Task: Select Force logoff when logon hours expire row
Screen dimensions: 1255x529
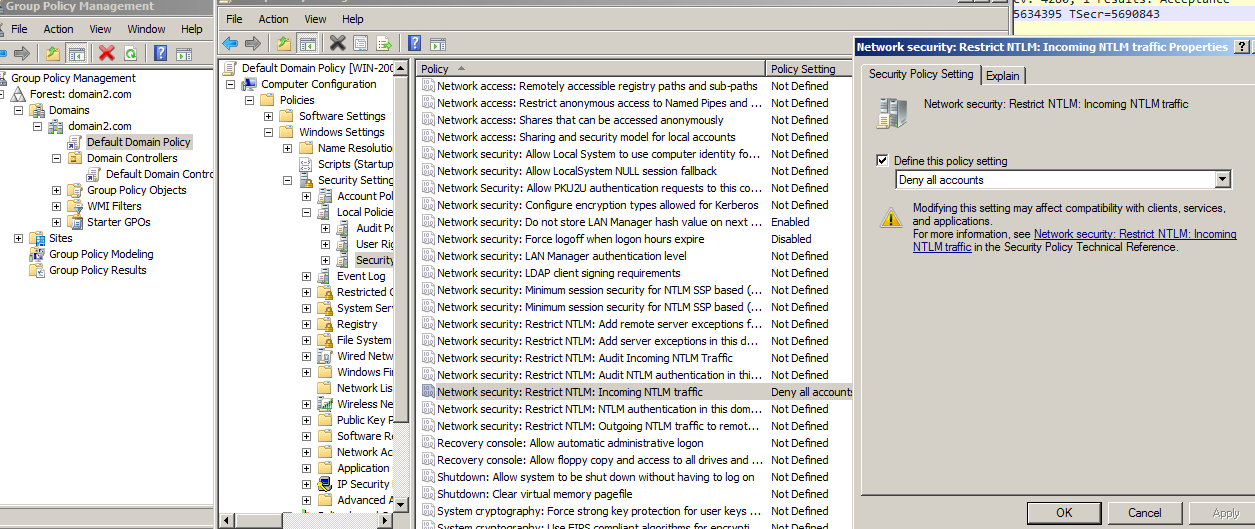Action: coord(635,239)
